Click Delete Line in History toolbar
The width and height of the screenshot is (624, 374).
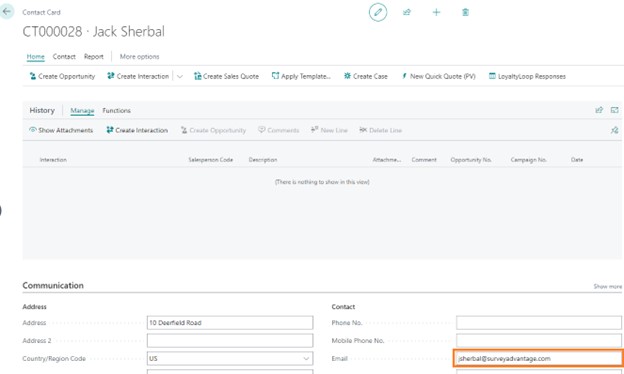tap(380, 130)
